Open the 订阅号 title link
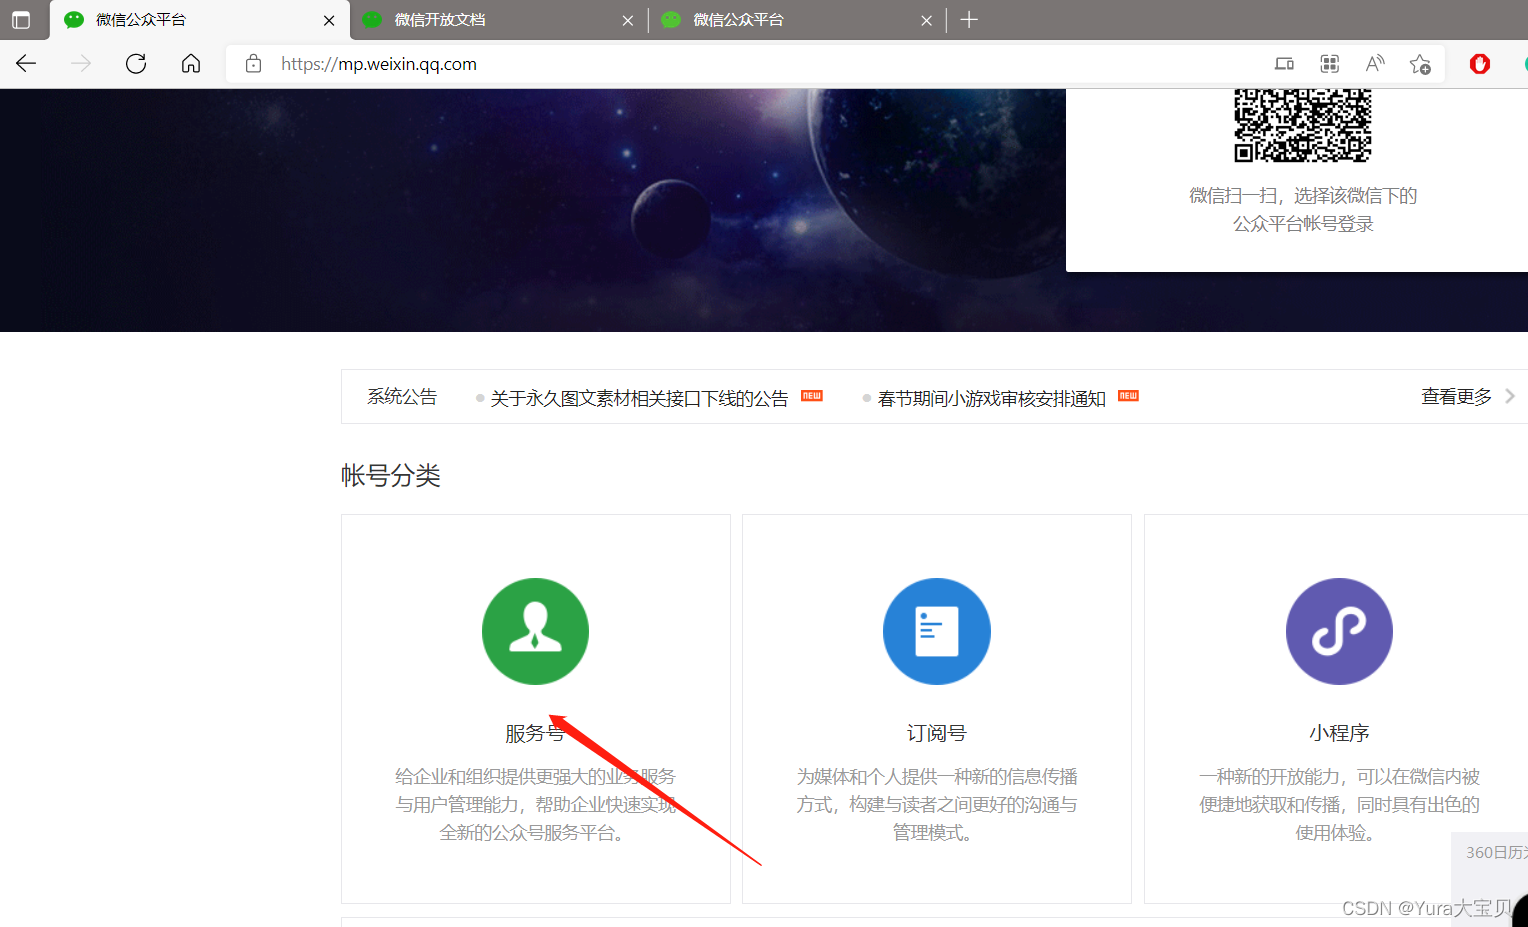The height and width of the screenshot is (927, 1528). (937, 733)
